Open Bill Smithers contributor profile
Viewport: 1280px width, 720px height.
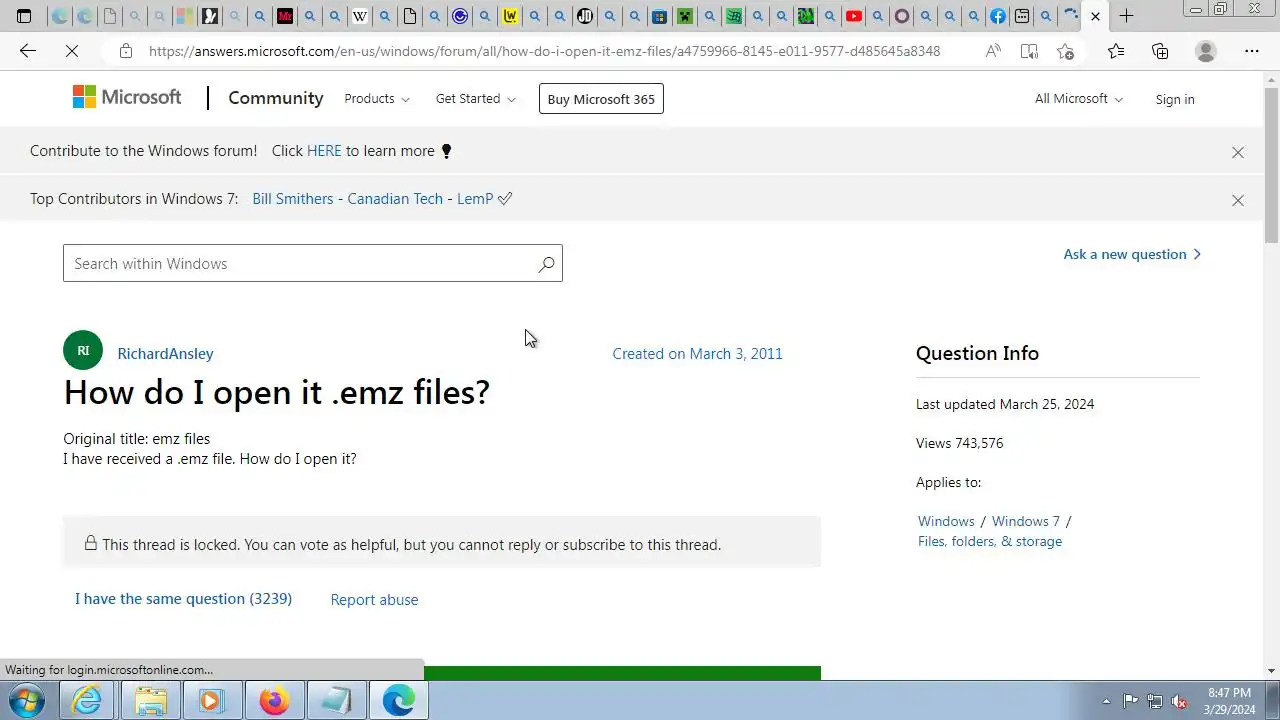coord(293,199)
